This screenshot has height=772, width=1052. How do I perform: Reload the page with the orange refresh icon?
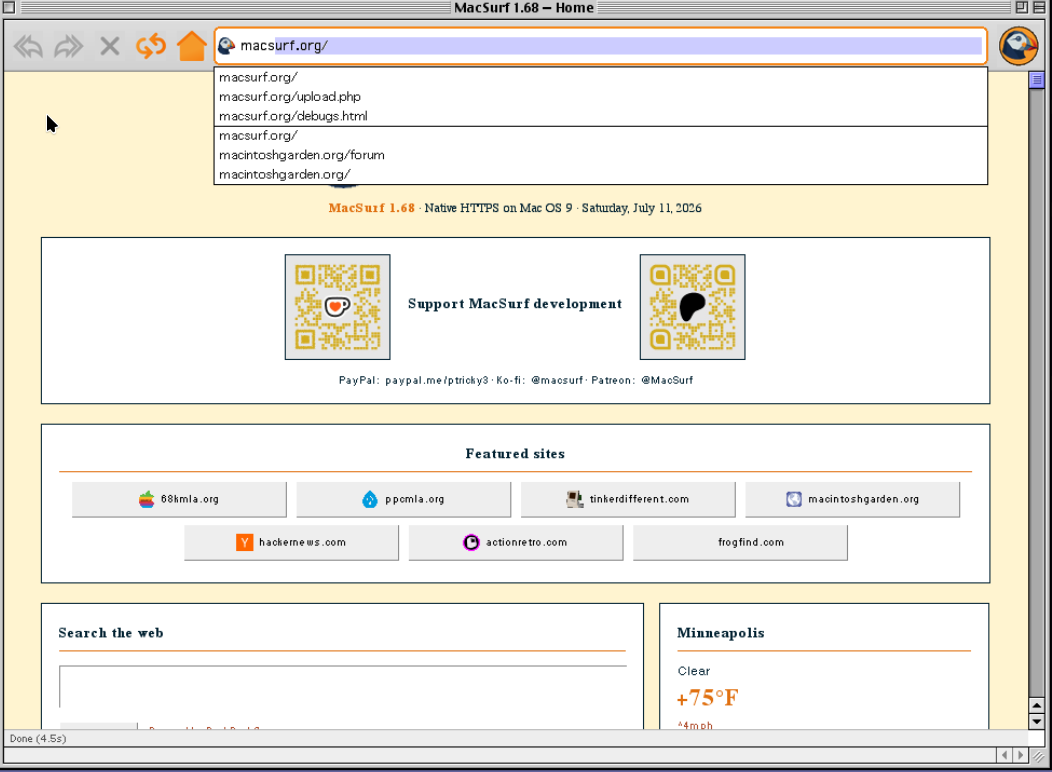150,46
